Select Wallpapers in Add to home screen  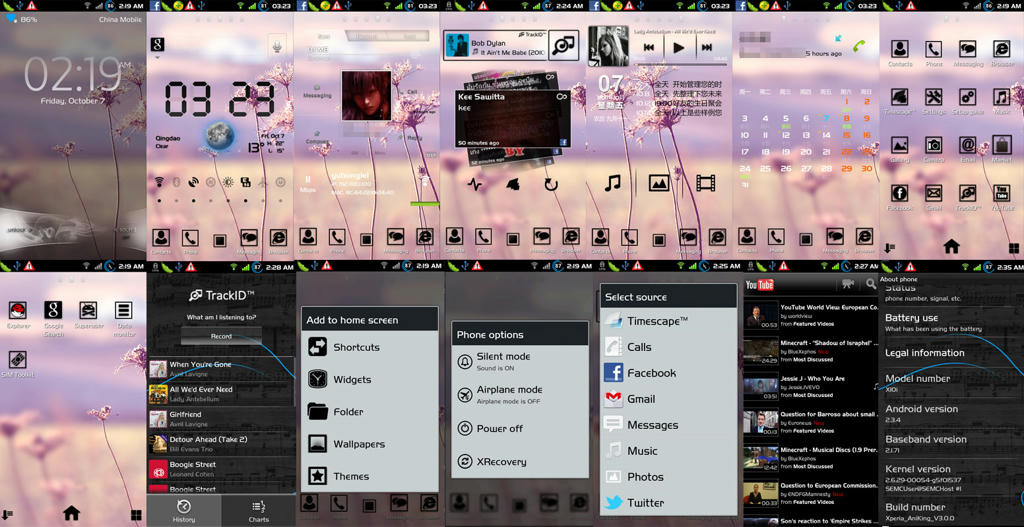click(x=370, y=444)
